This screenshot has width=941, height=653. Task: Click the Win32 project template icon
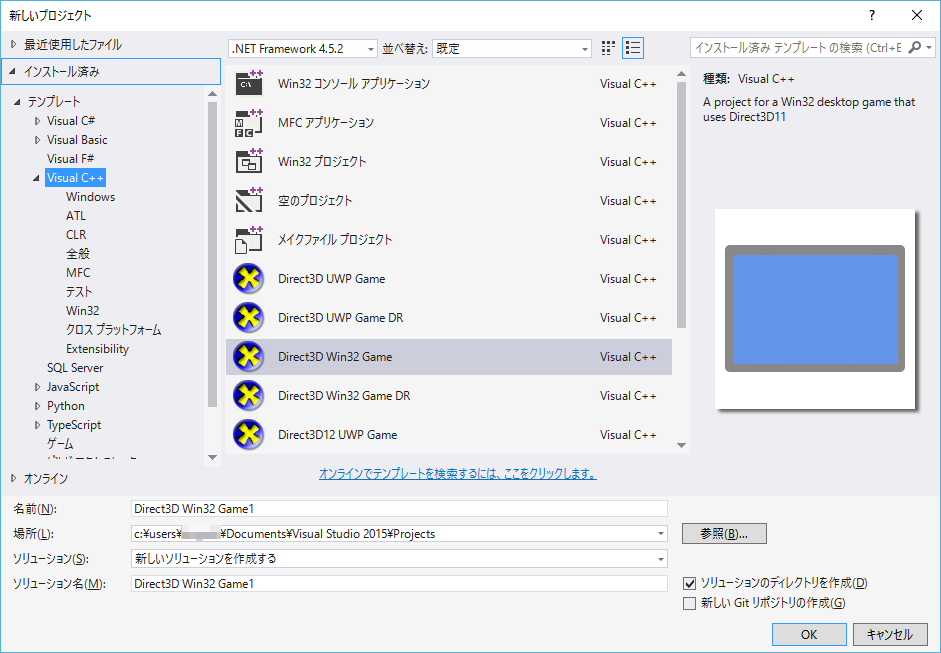248,161
